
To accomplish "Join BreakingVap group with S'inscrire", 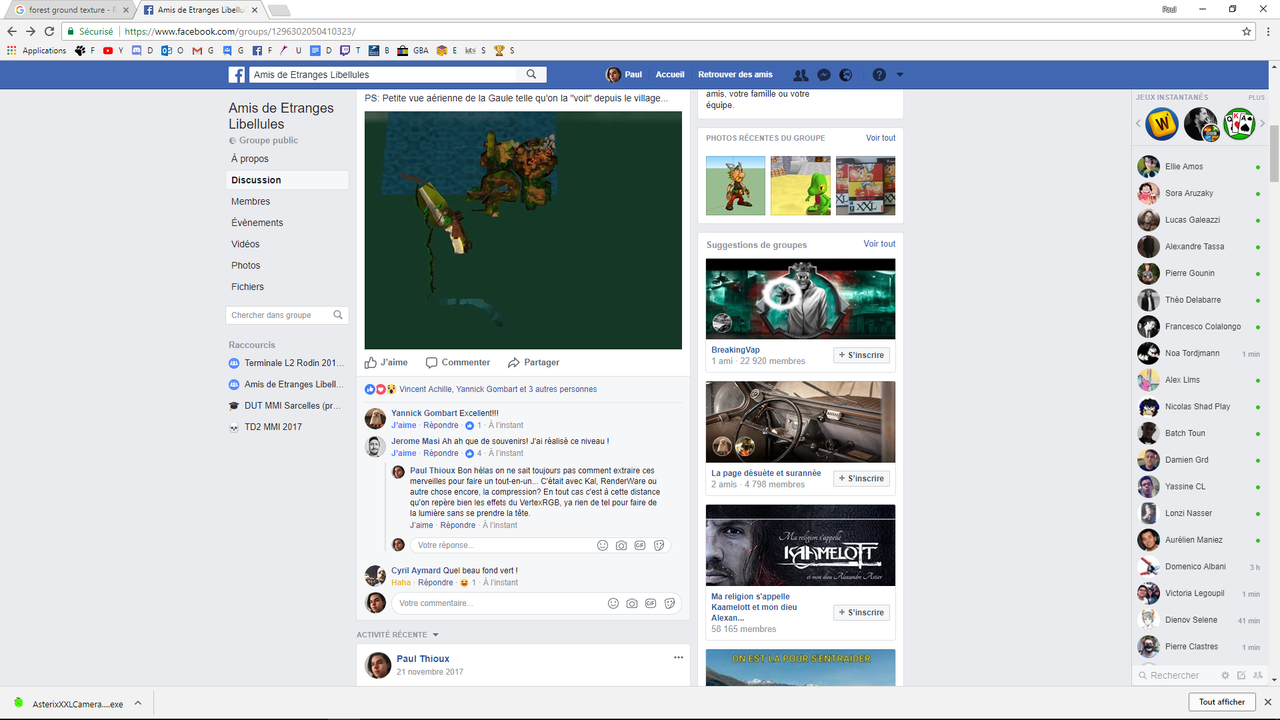I will tap(861, 355).
